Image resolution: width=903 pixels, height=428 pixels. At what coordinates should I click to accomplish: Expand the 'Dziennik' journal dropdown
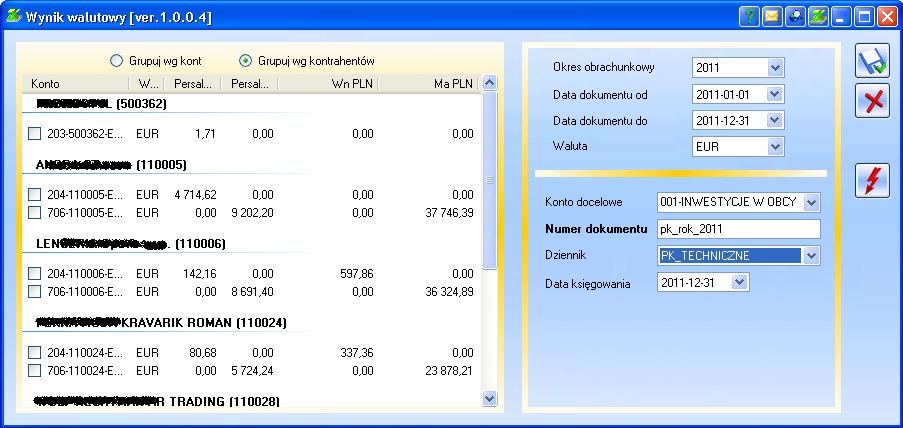(811, 256)
